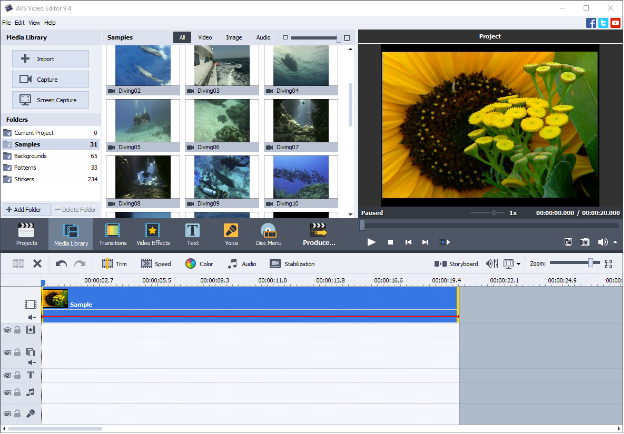624x434 pixels.
Task: Click the timeline Zoom slider
Action: coord(575,263)
